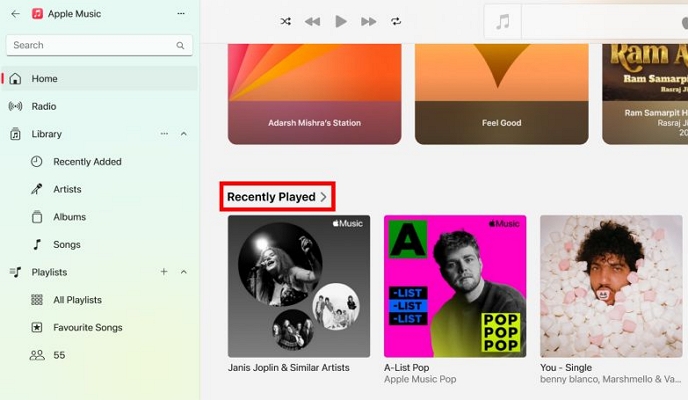Collapse the Library section chevron
This screenshot has width=688, height=400.
pyautogui.click(x=183, y=133)
